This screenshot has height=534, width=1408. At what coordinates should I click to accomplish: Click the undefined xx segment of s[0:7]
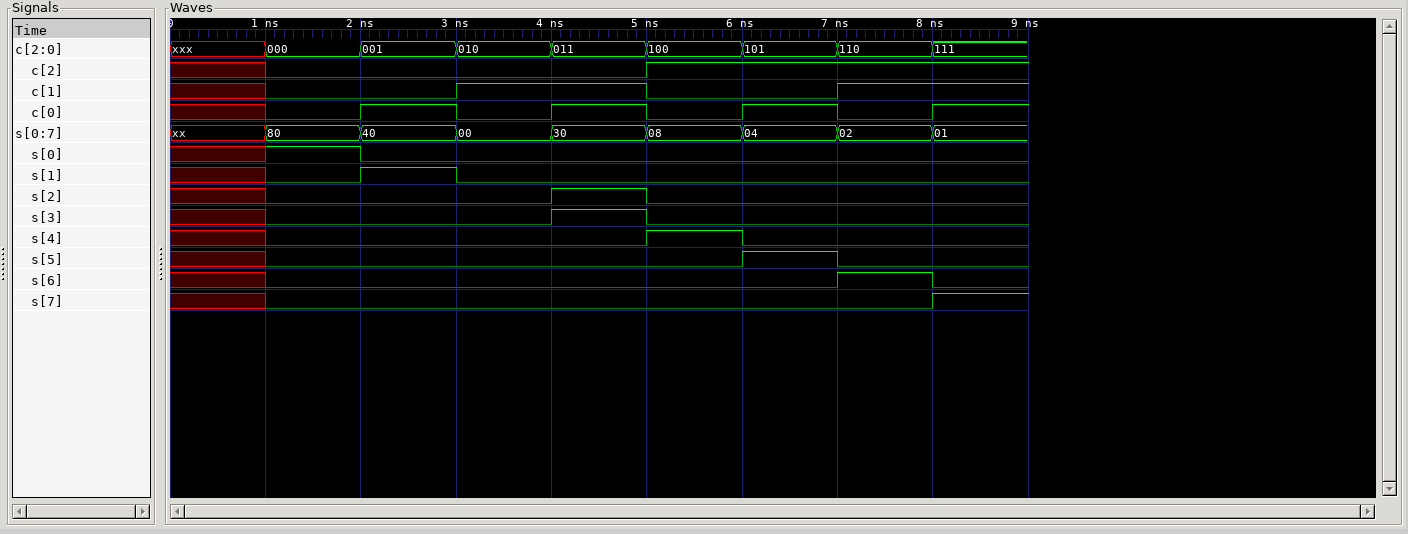218,133
